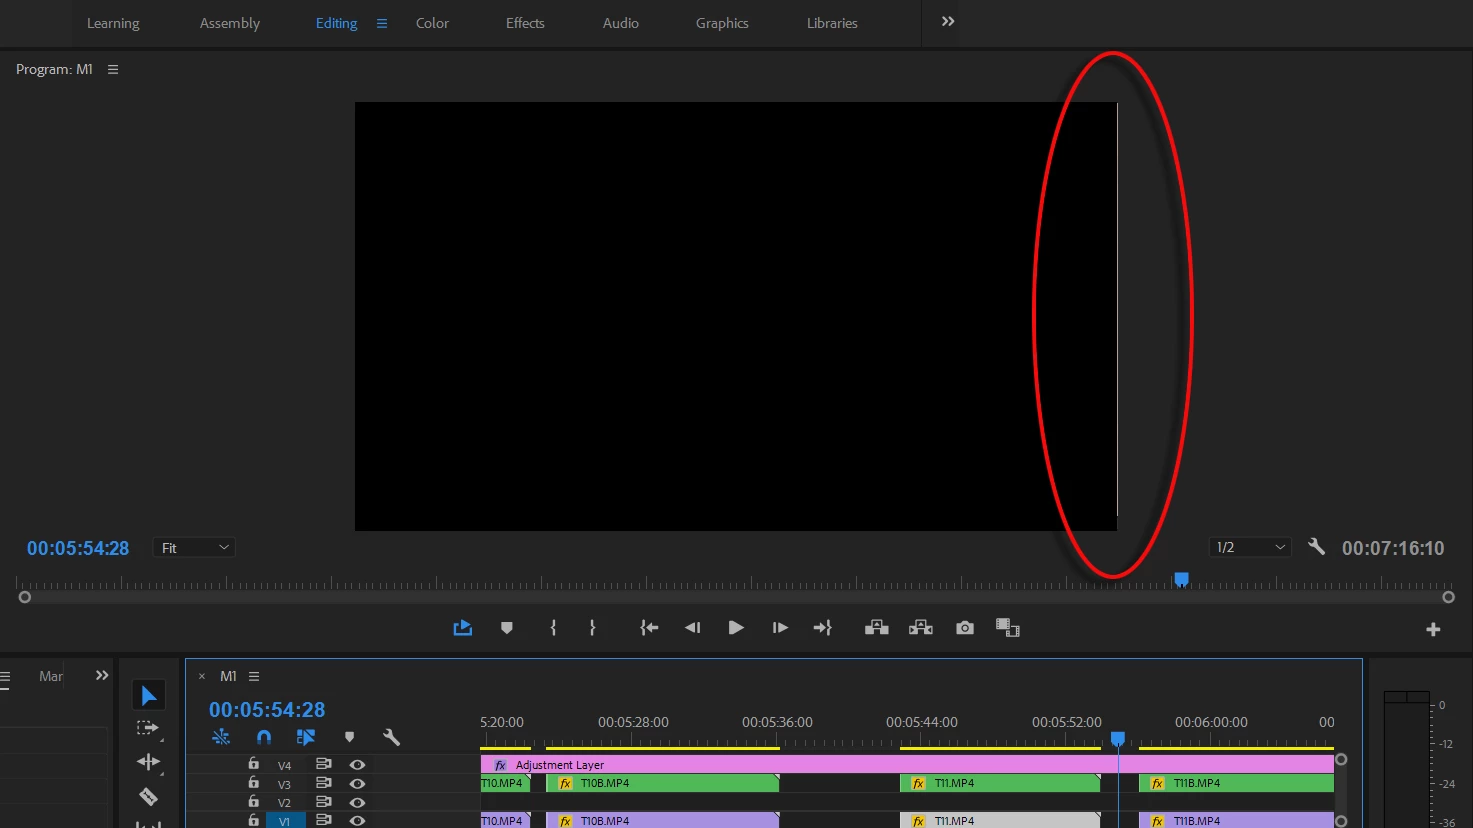Click the Mark Out bracket button
1473x828 pixels.
pos(593,628)
